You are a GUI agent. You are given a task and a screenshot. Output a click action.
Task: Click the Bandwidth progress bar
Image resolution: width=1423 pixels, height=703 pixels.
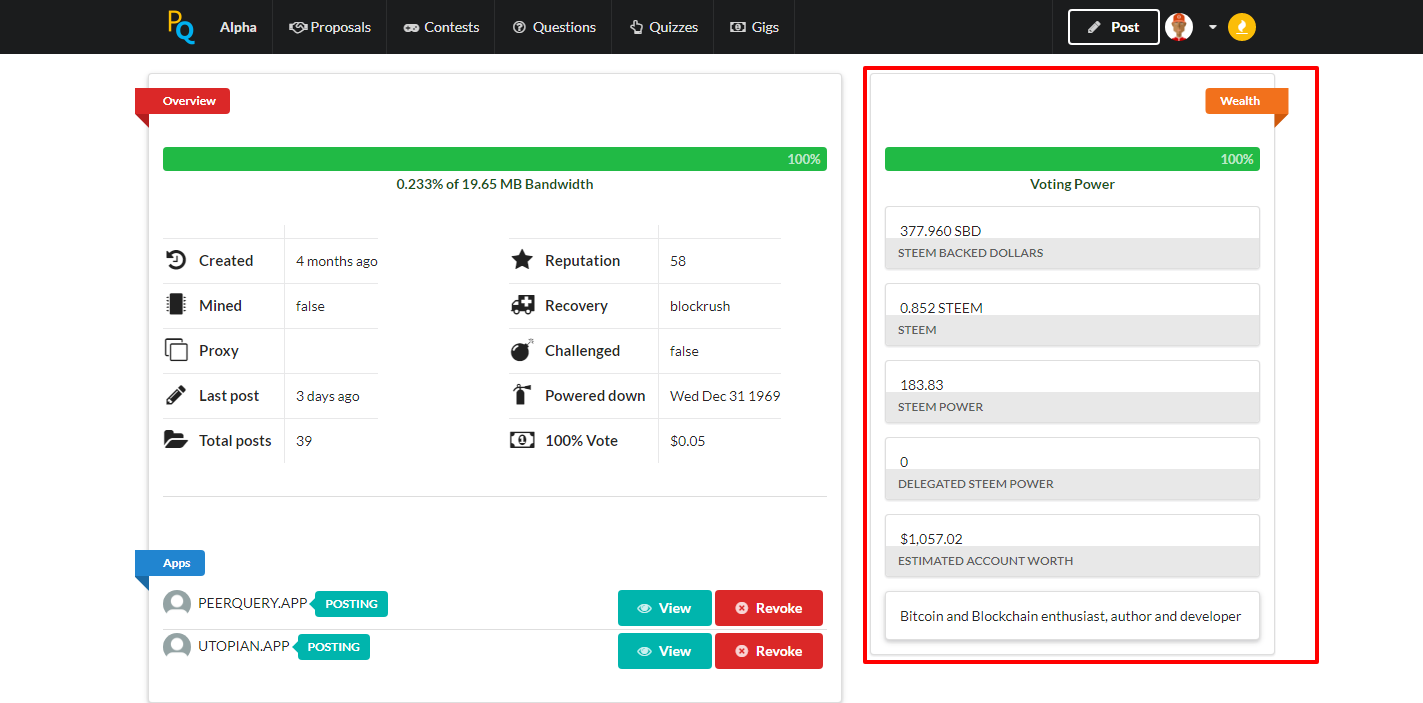point(495,159)
